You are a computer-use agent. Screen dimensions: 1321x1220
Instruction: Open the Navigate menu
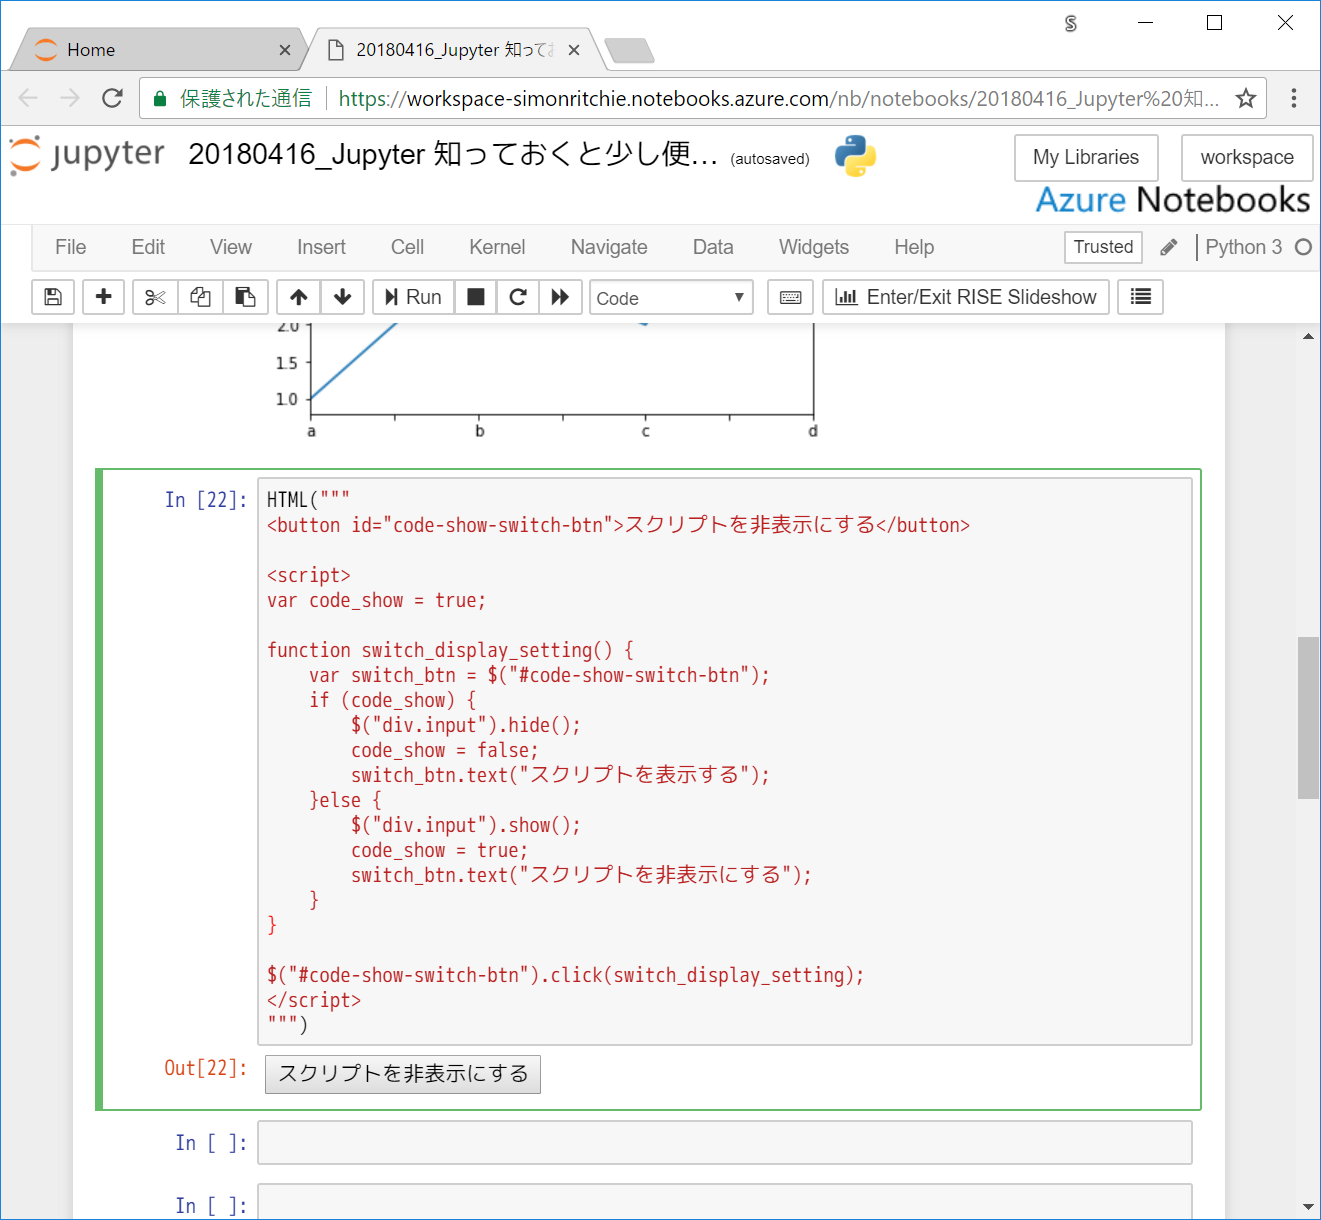click(609, 247)
